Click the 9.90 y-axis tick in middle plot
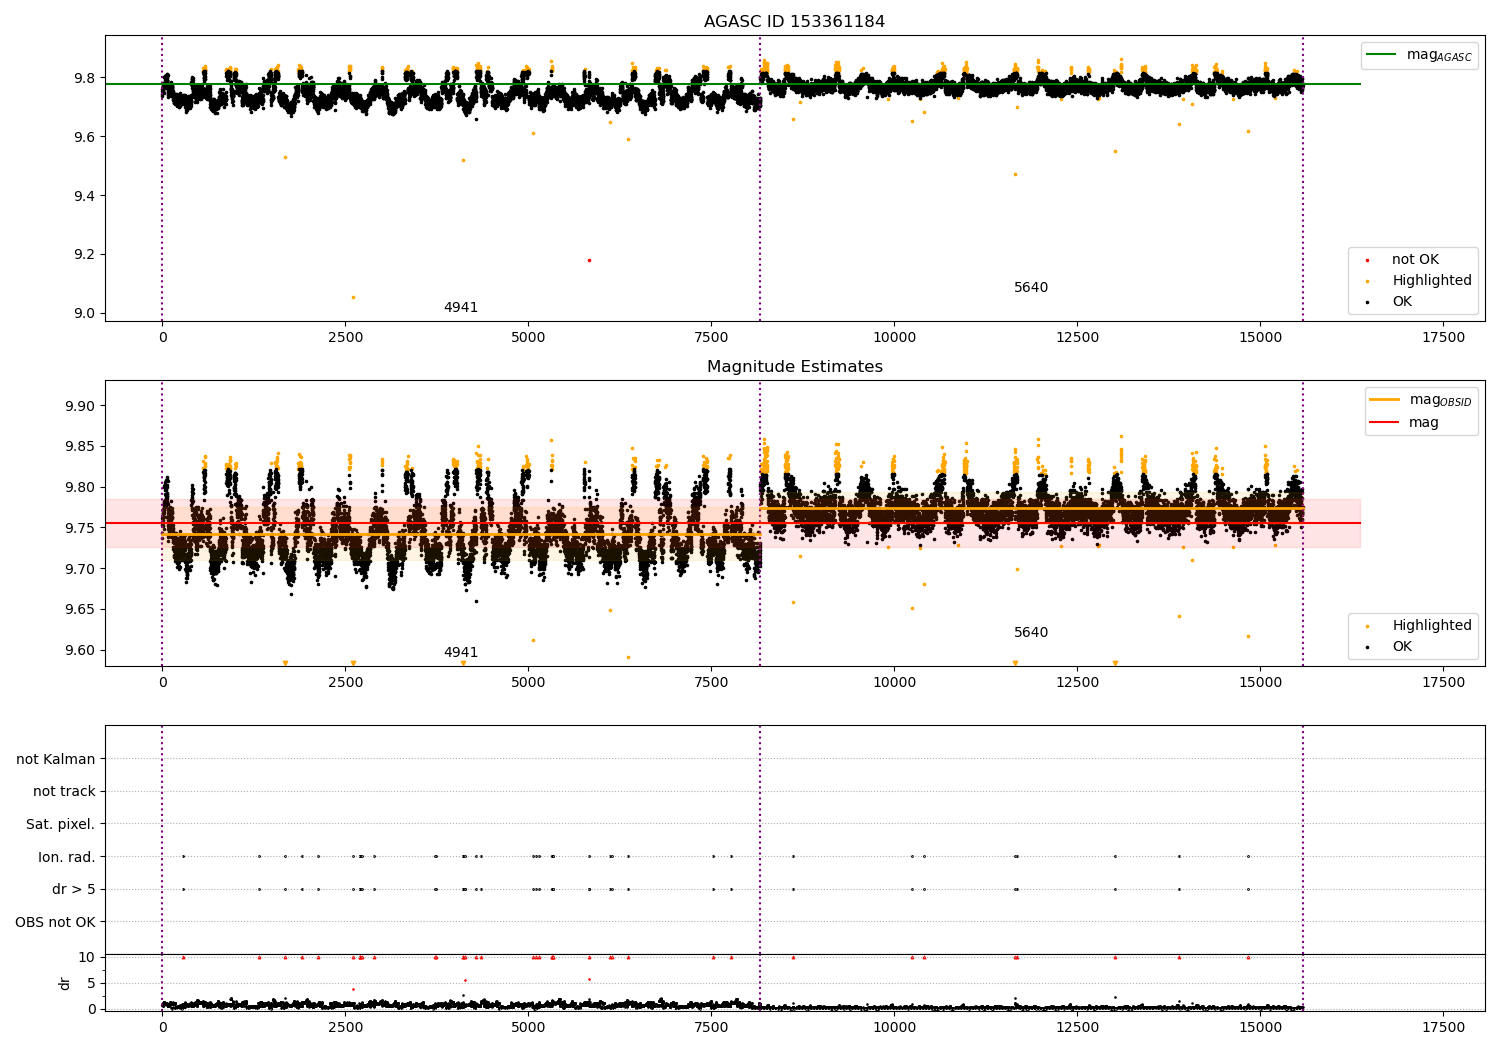The width and height of the screenshot is (1500, 1050). 81,407
